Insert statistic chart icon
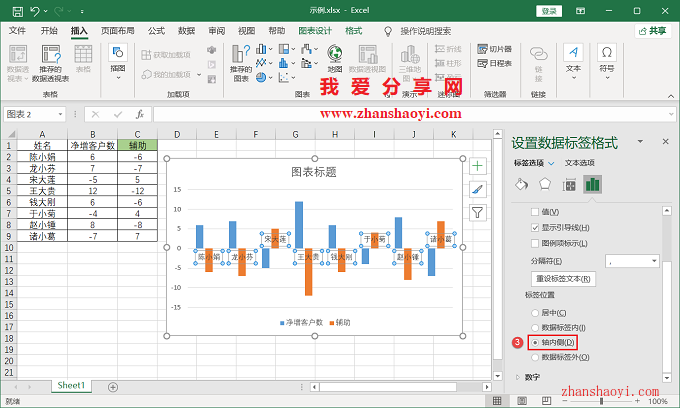The height and width of the screenshot is (408, 680). tap(284, 63)
